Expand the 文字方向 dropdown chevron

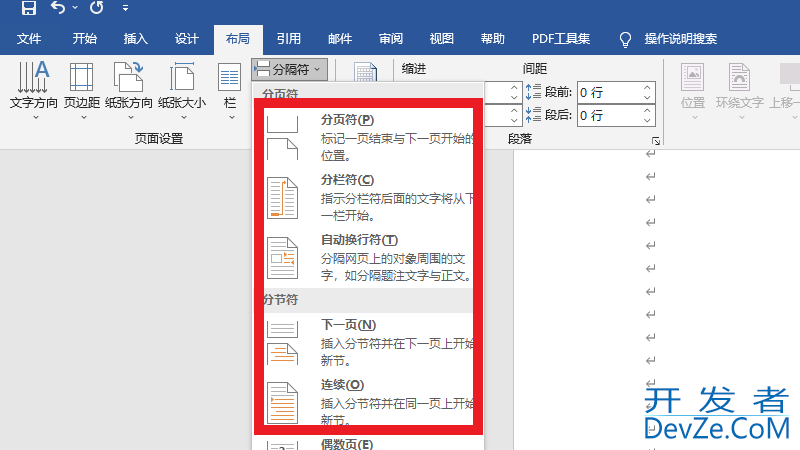pyautogui.click(x=35, y=118)
